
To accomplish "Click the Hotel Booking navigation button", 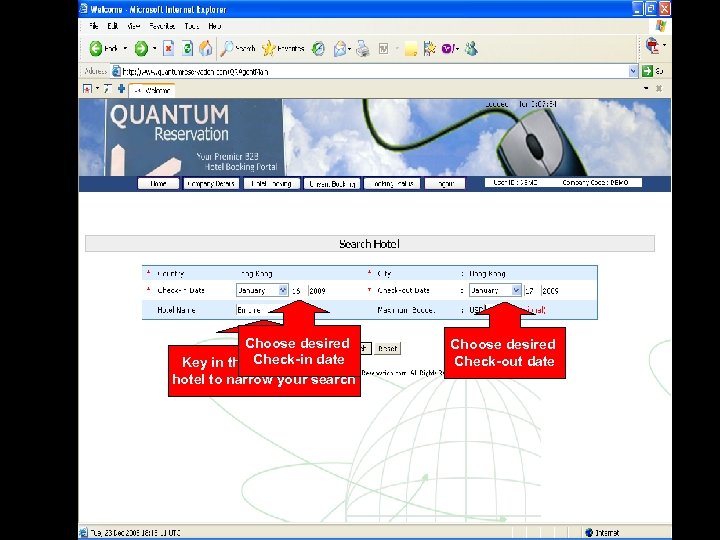I will 271,184.
